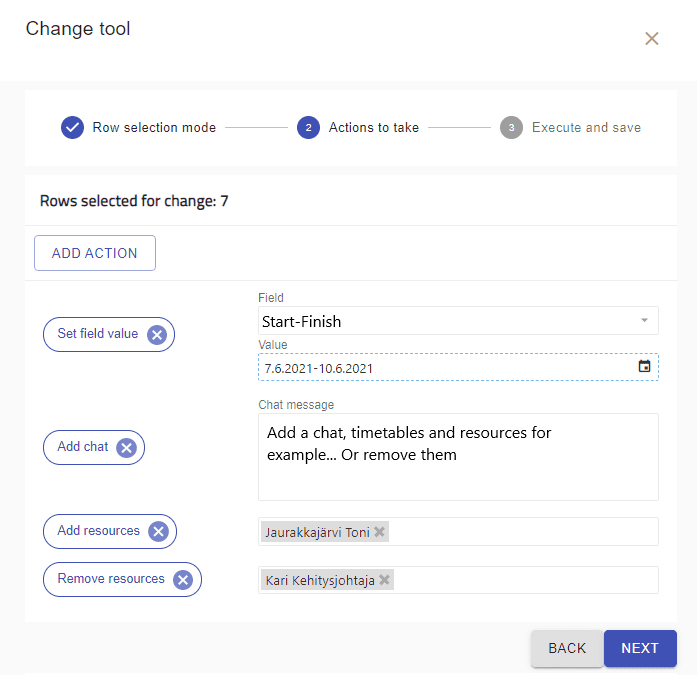Focus the date range value field

click(x=458, y=367)
